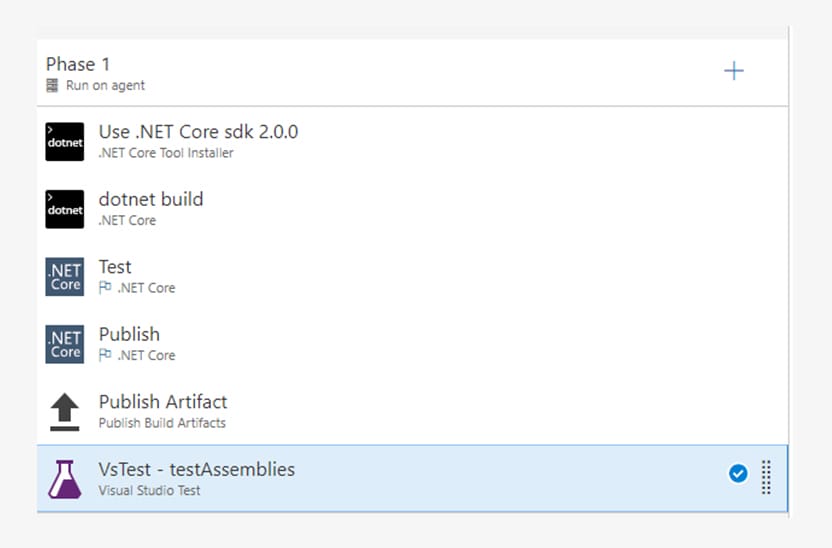Click the .NET Core icon beside Test
The width and height of the screenshot is (832, 548).
[65, 276]
